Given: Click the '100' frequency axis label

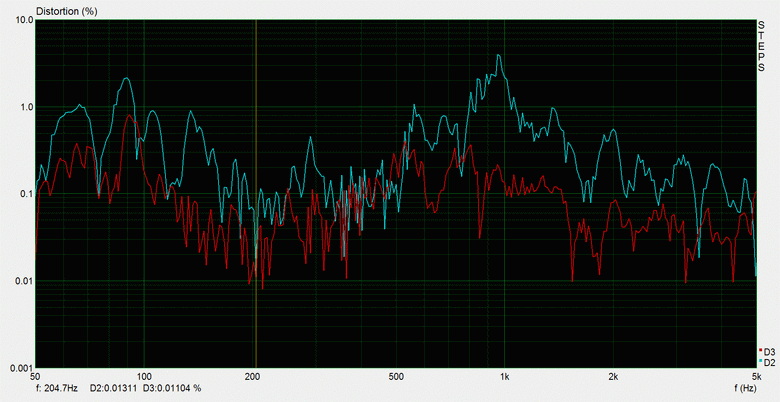Looking at the screenshot, I should (x=144, y=377).
